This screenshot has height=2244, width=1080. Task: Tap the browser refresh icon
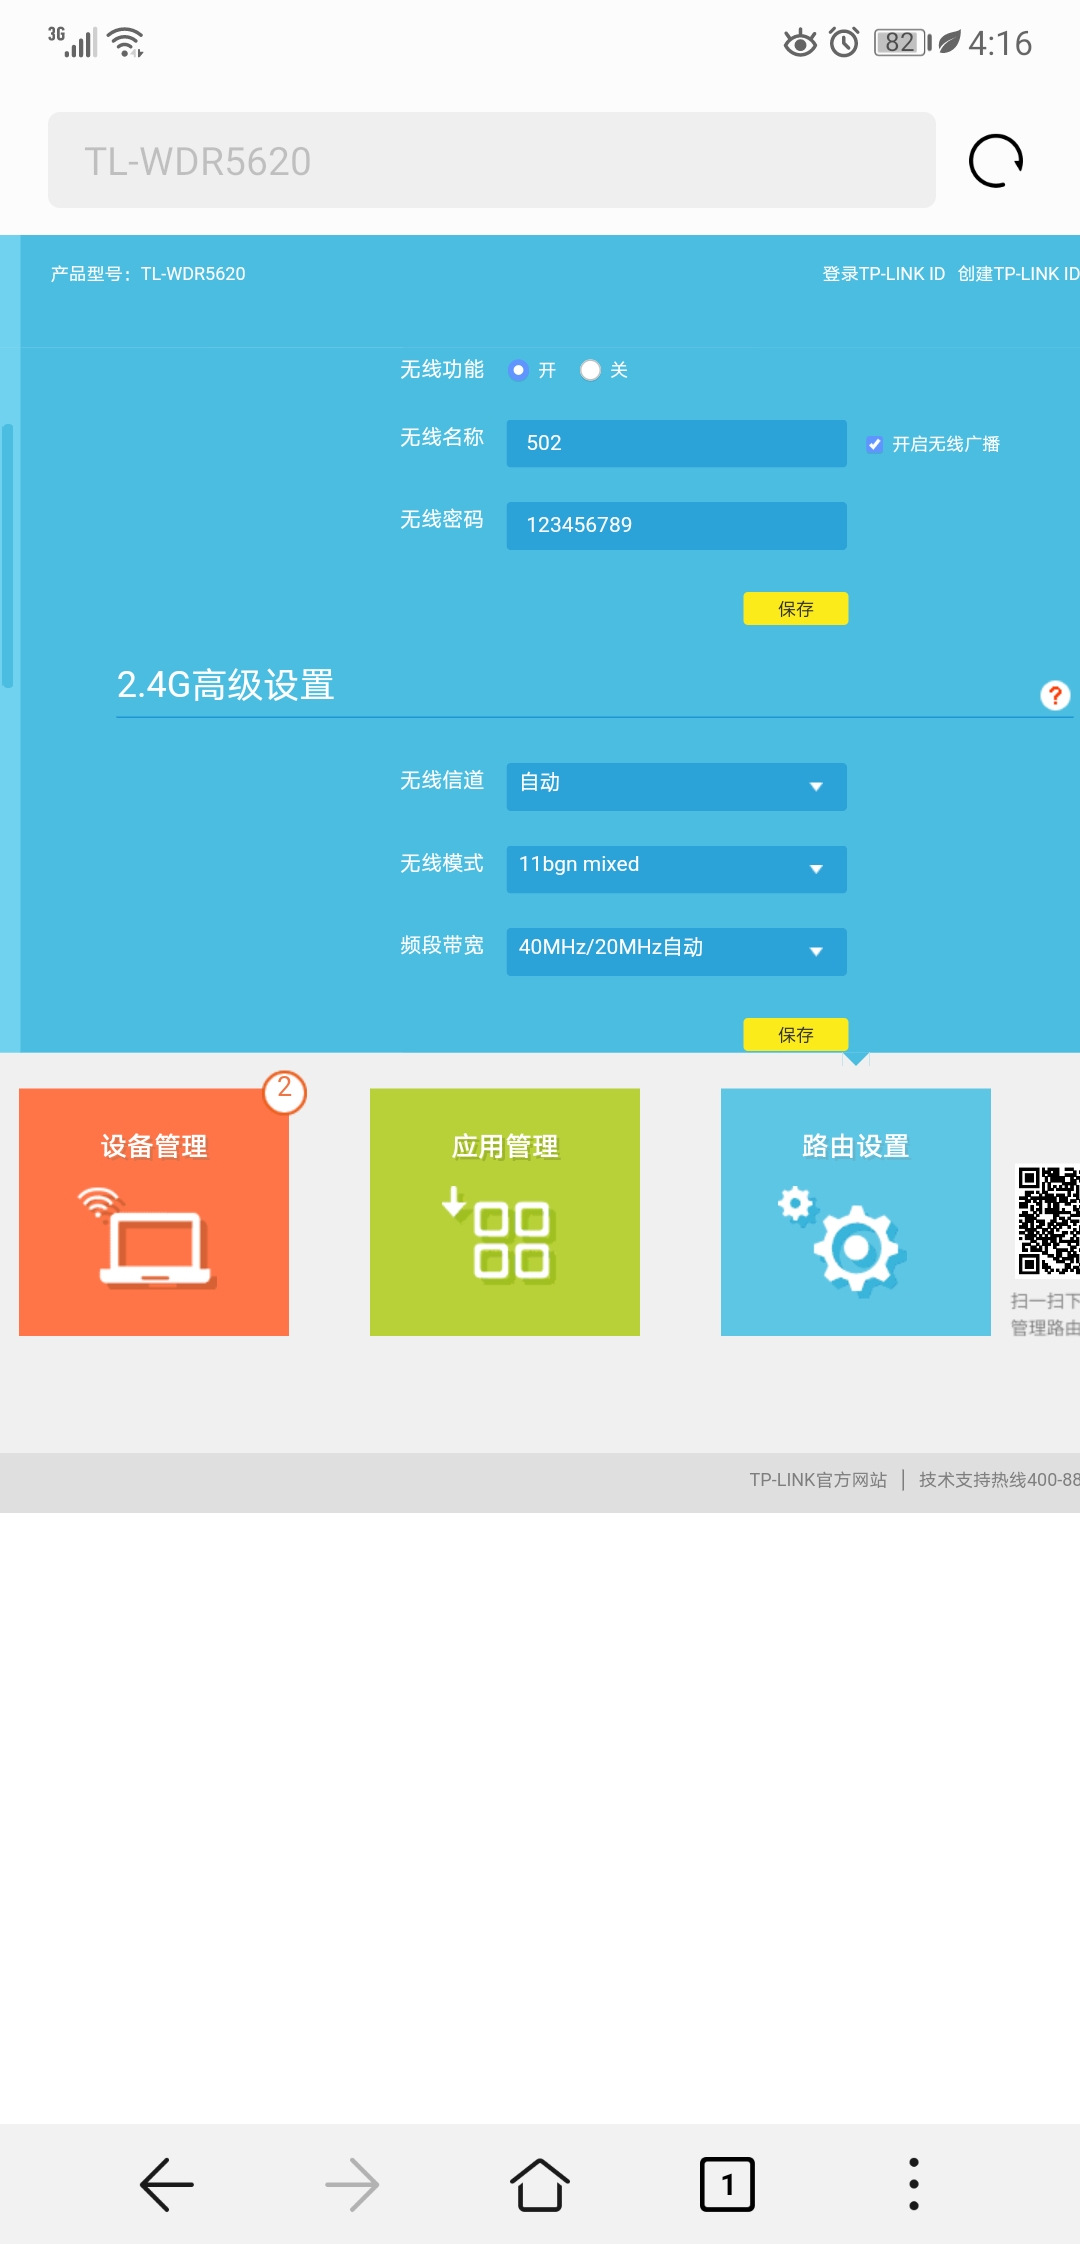(x=995, y=161)
